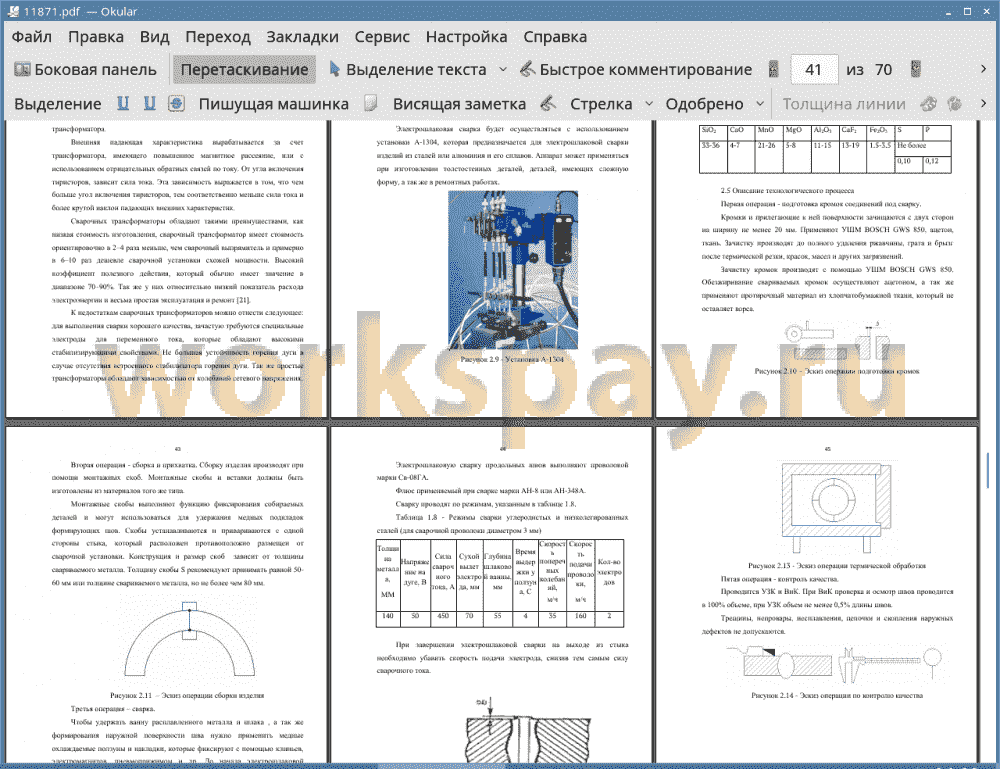Select the Стрелка arrow annotation tool
Screen dimensions: 1000x769
(x=601, y=104)
